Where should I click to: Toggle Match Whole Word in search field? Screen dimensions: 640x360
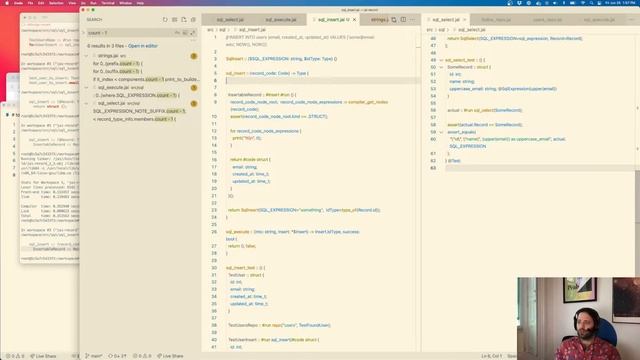(x=185, y=33)
